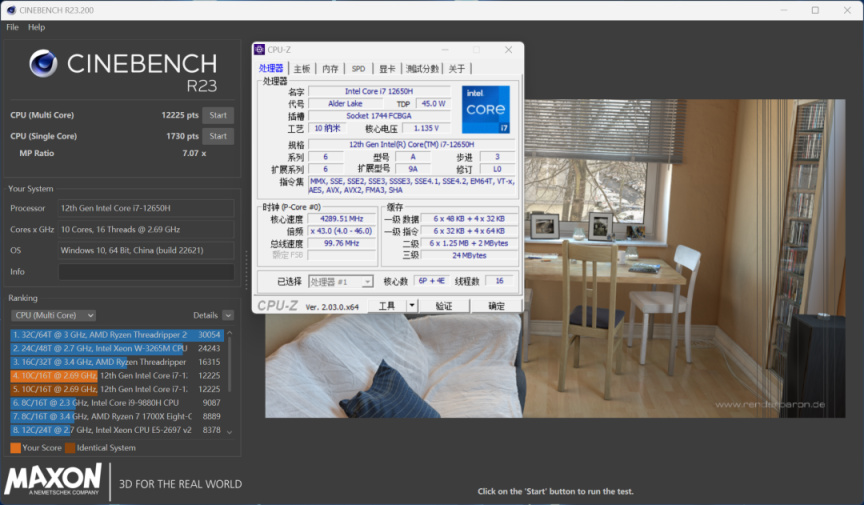Click the Cinebench R23 sphere logo
864x505 pixels.
[44, 63]
